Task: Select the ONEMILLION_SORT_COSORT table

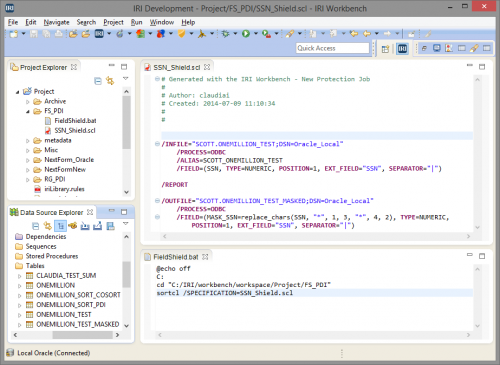Action: (78, 295)
